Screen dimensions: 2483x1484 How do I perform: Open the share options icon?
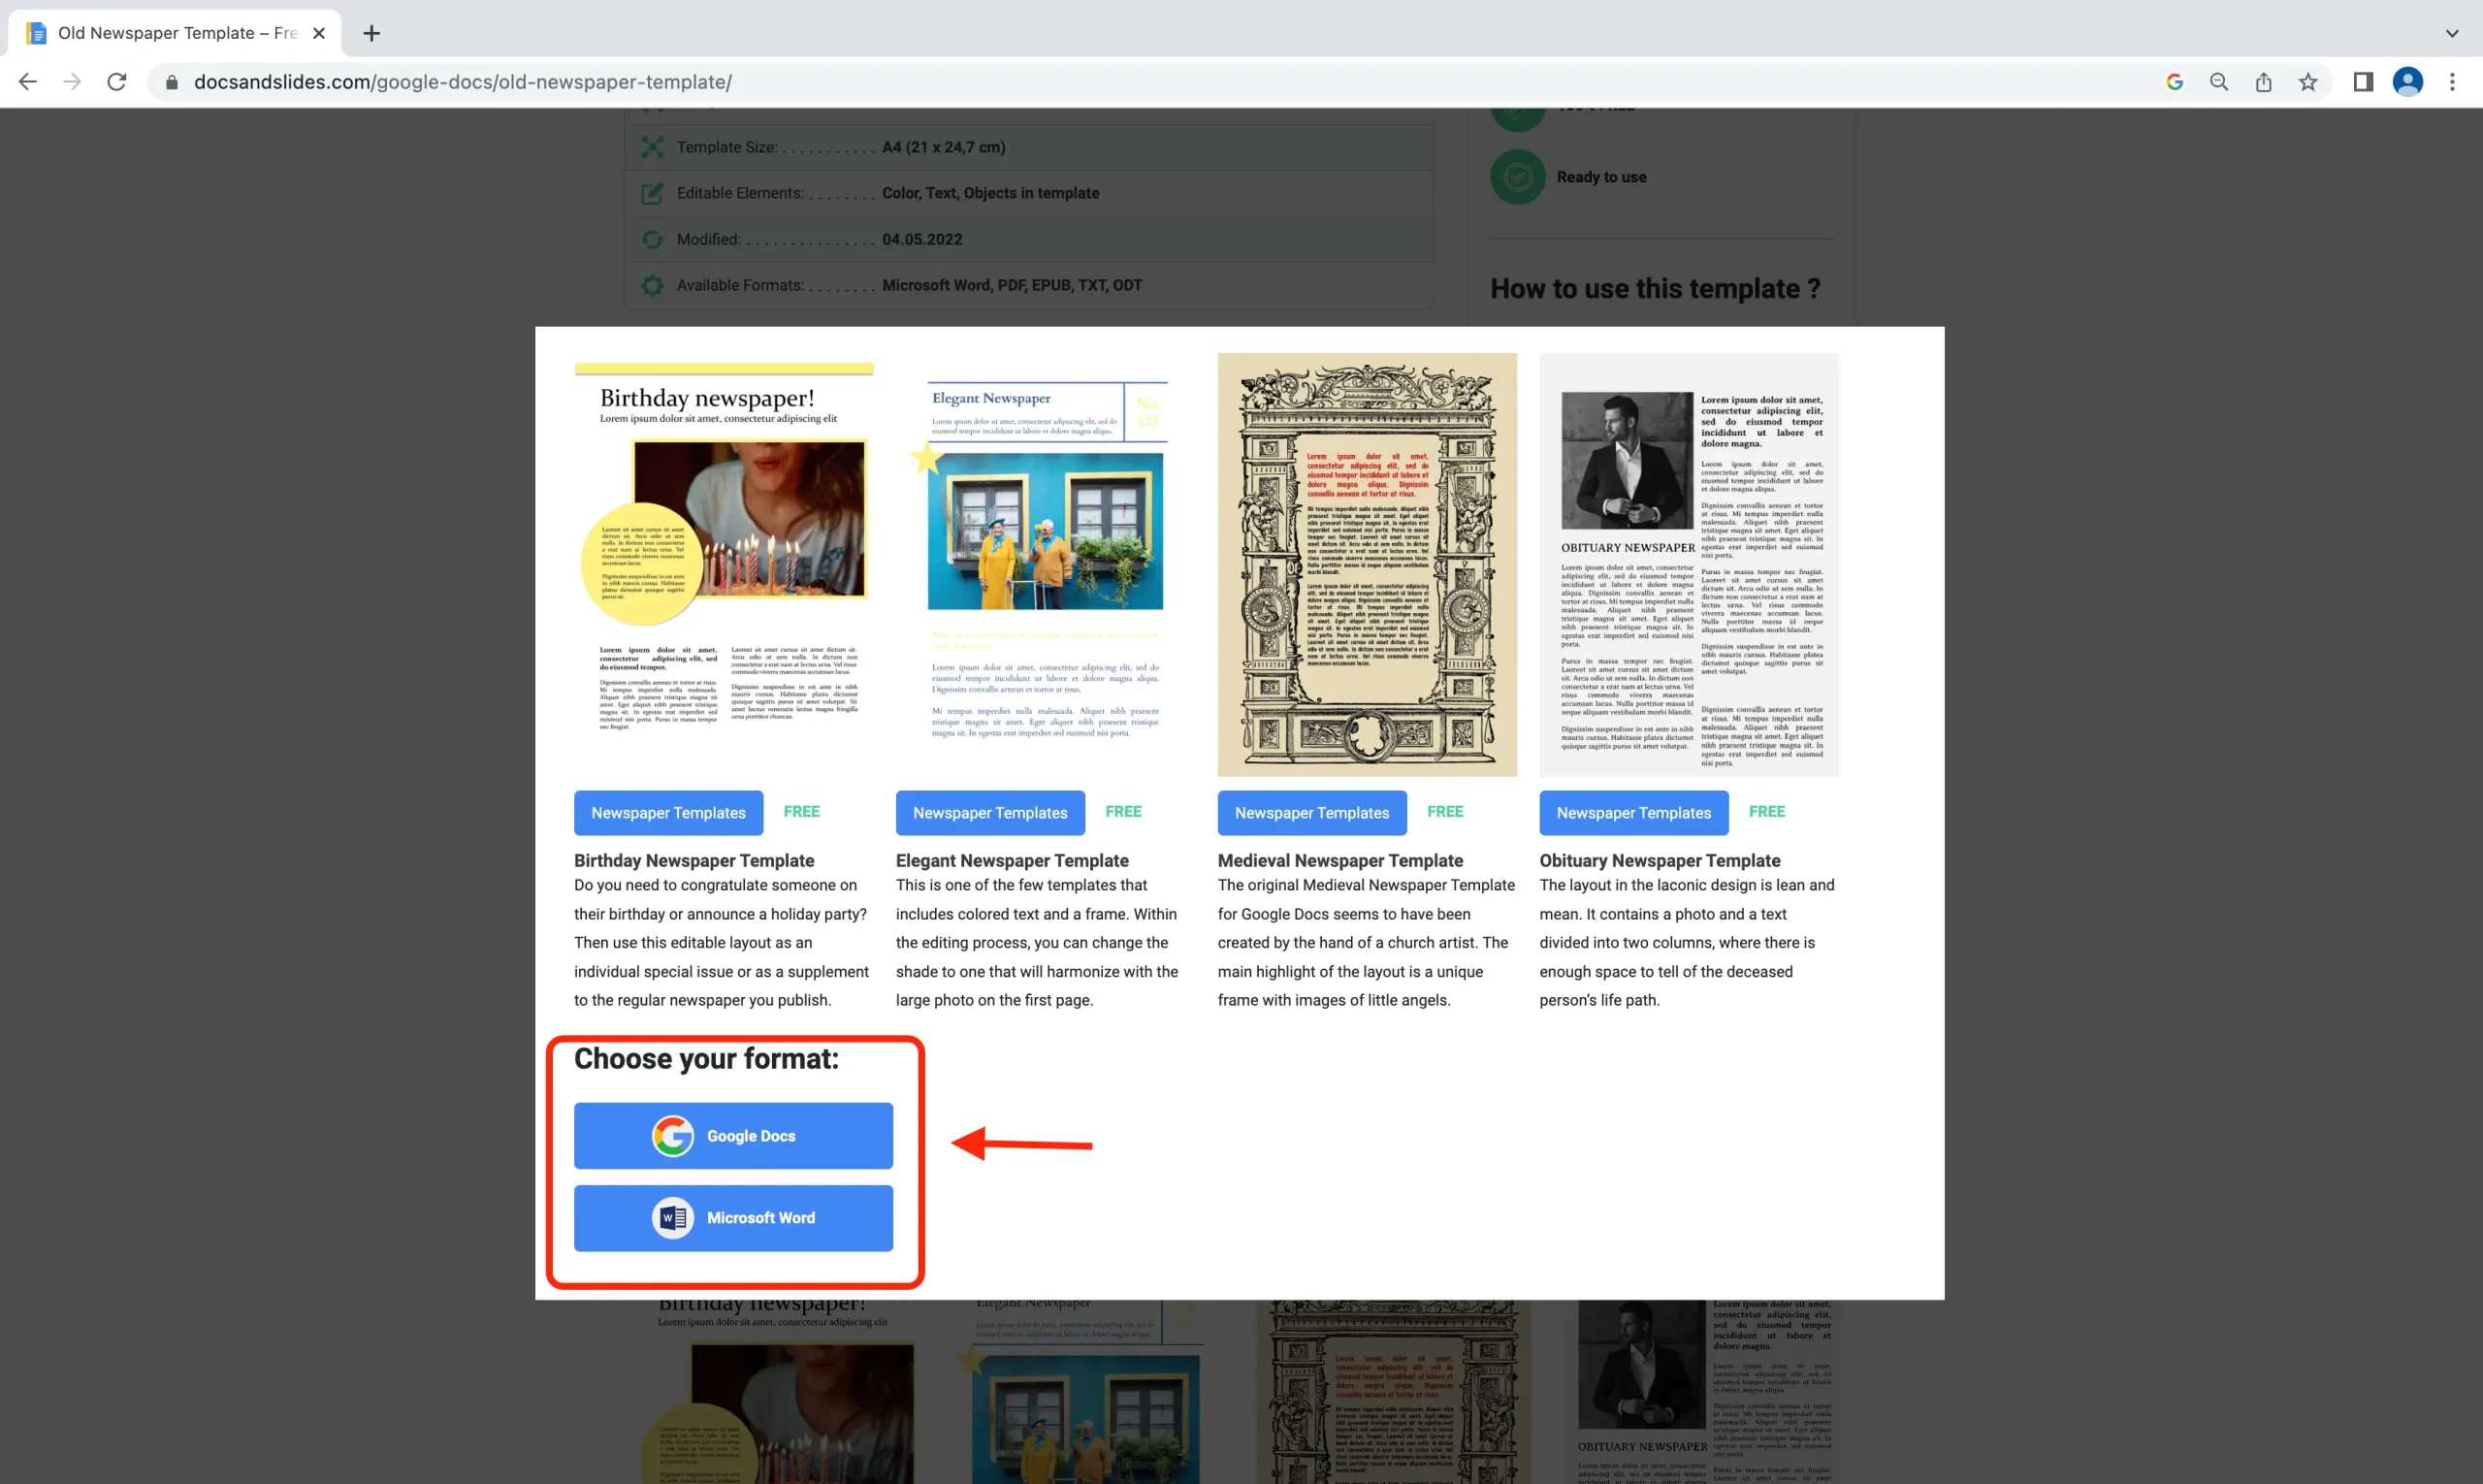pyautogui.click(x=2263, y=82)
